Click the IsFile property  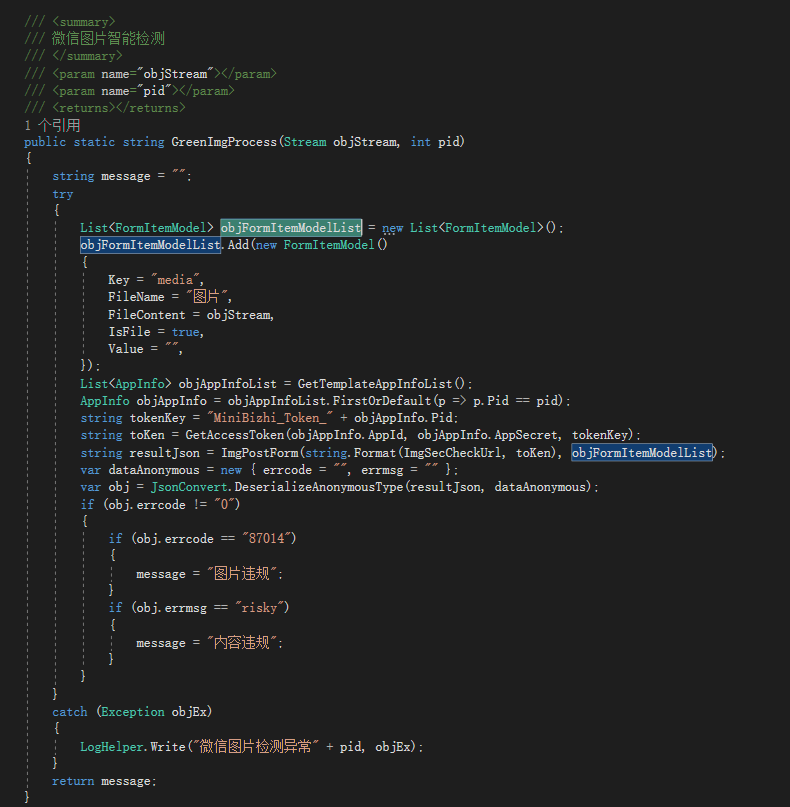point(129,331)
